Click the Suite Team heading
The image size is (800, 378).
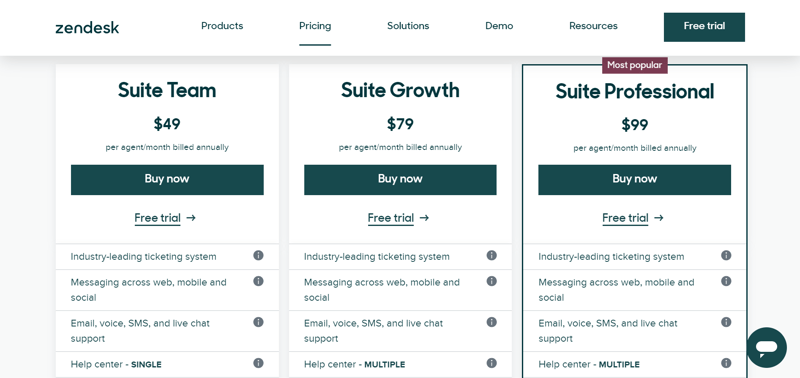point(167,90)
